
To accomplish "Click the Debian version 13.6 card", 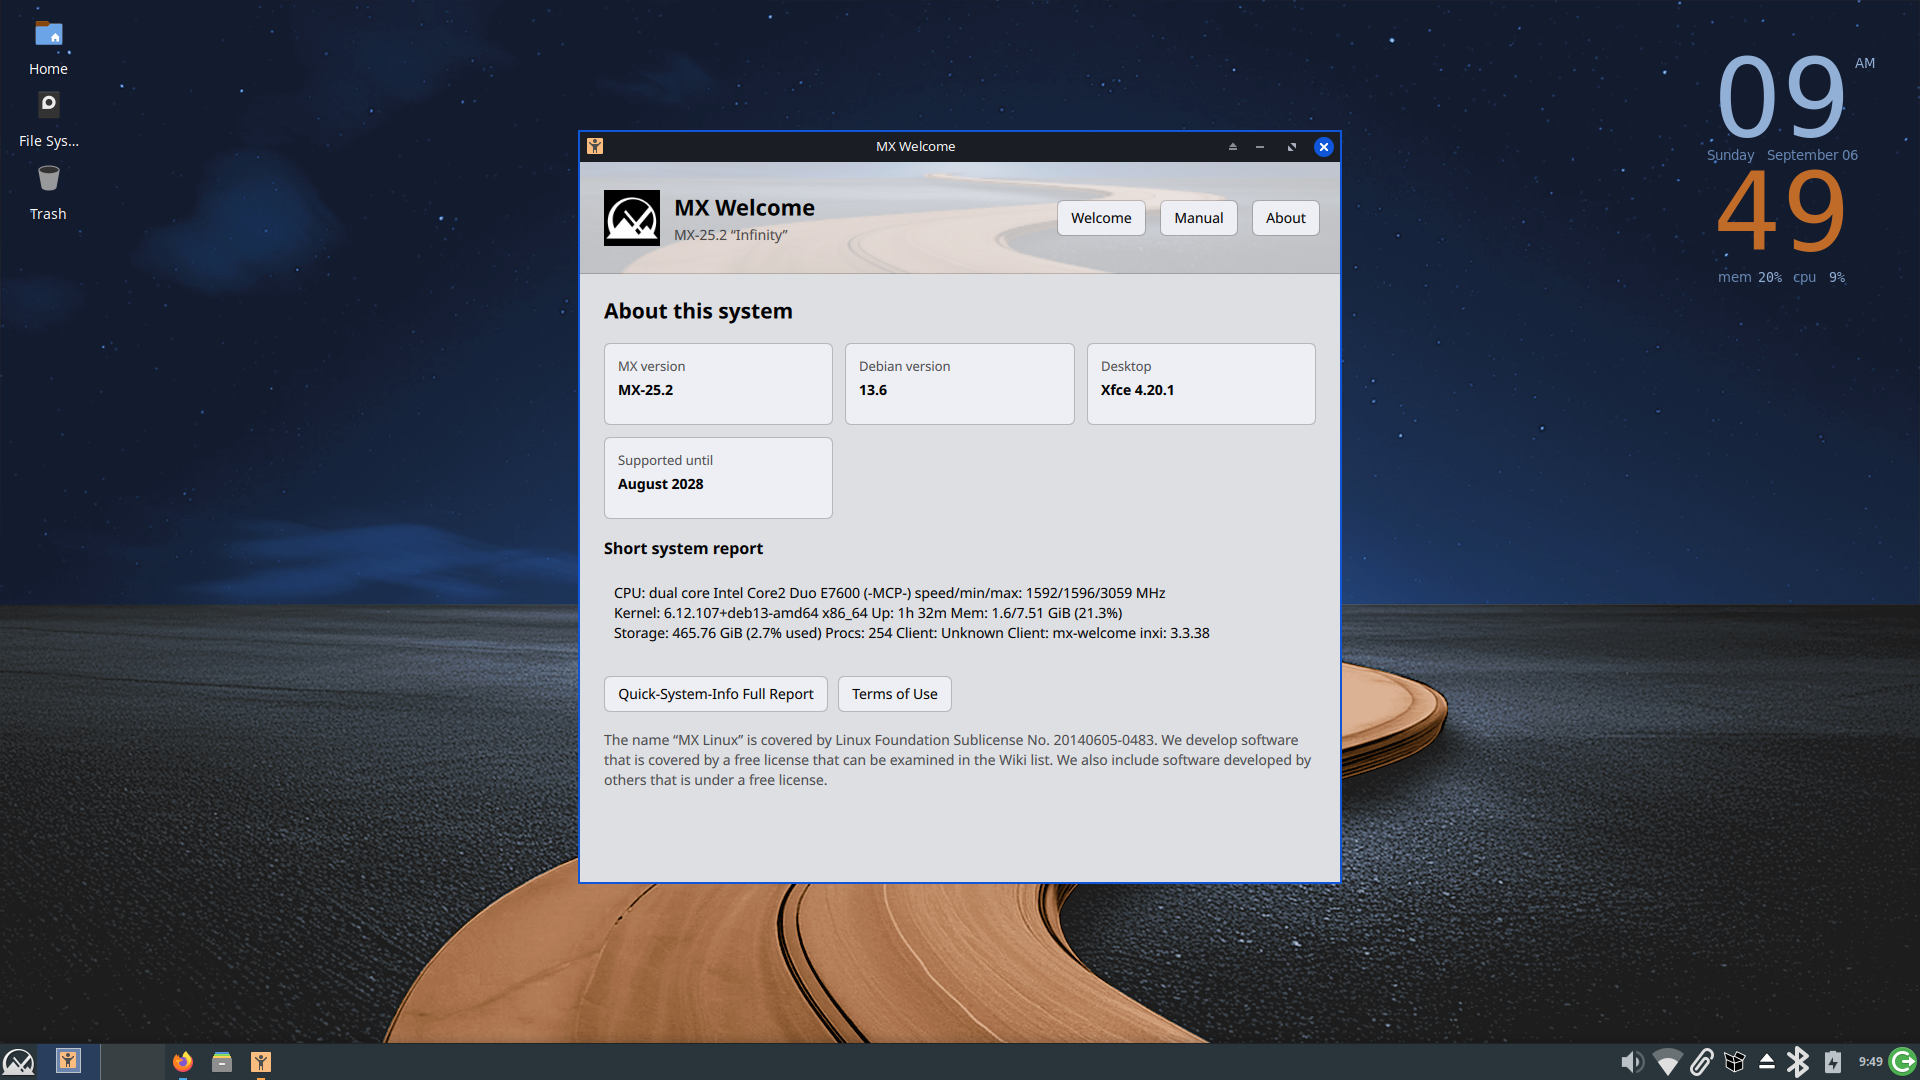I will pos(960,384).
